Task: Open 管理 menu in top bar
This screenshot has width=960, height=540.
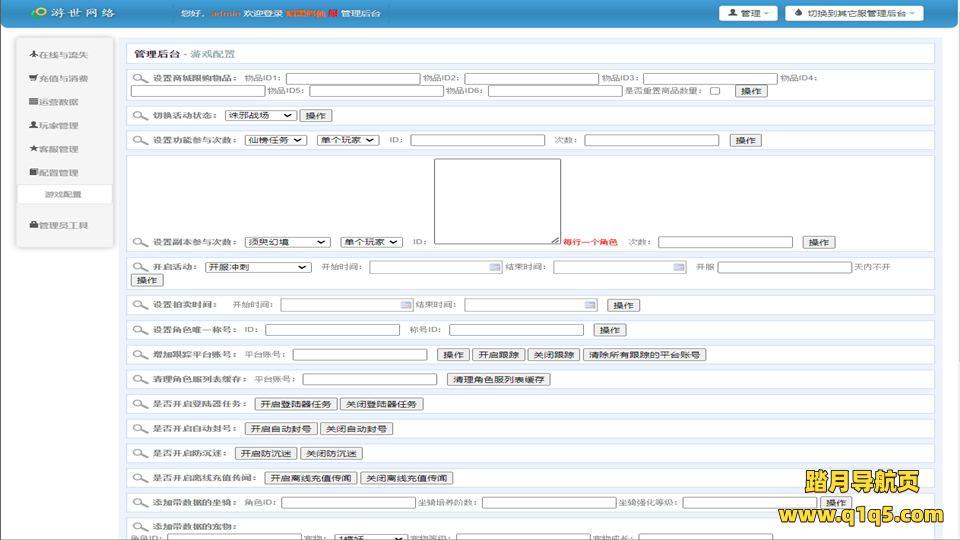Action: [x=749, y=13]
